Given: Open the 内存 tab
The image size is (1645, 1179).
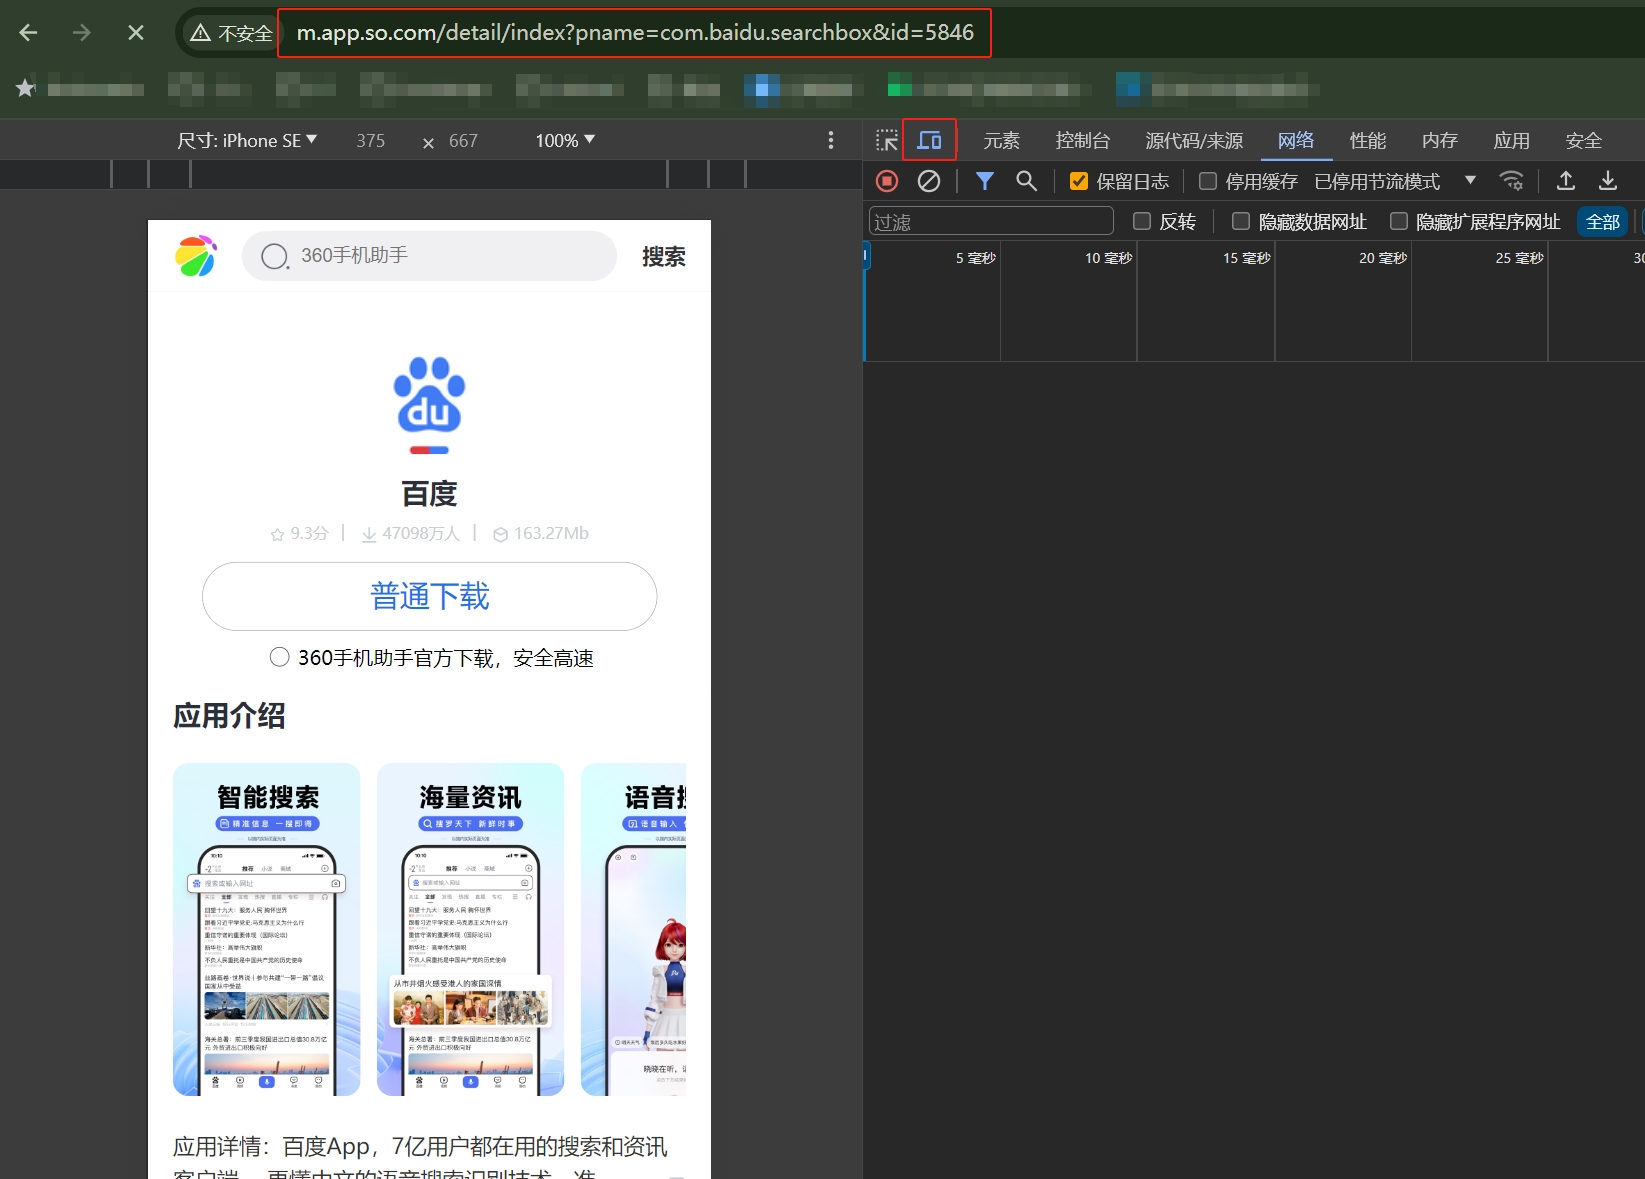Looking at the screenshot, I should point(1440,140).
